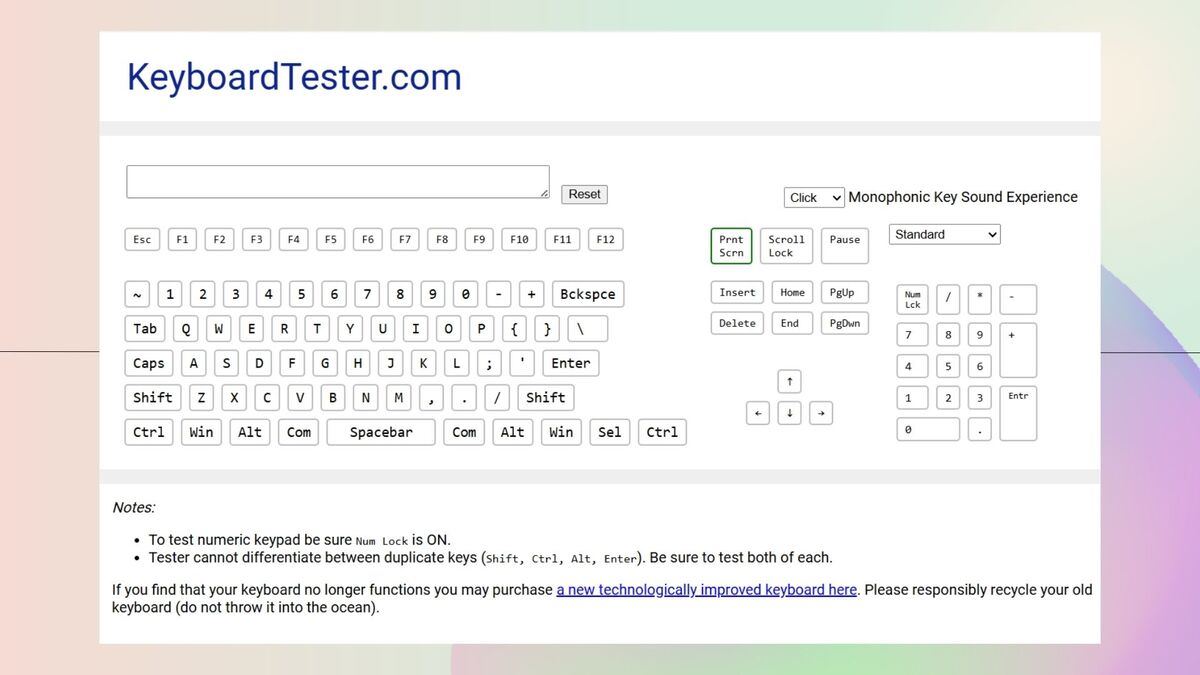Screen dimensions: 1200x675
Task: Click the main Enter key
Action: pos(570,363)
